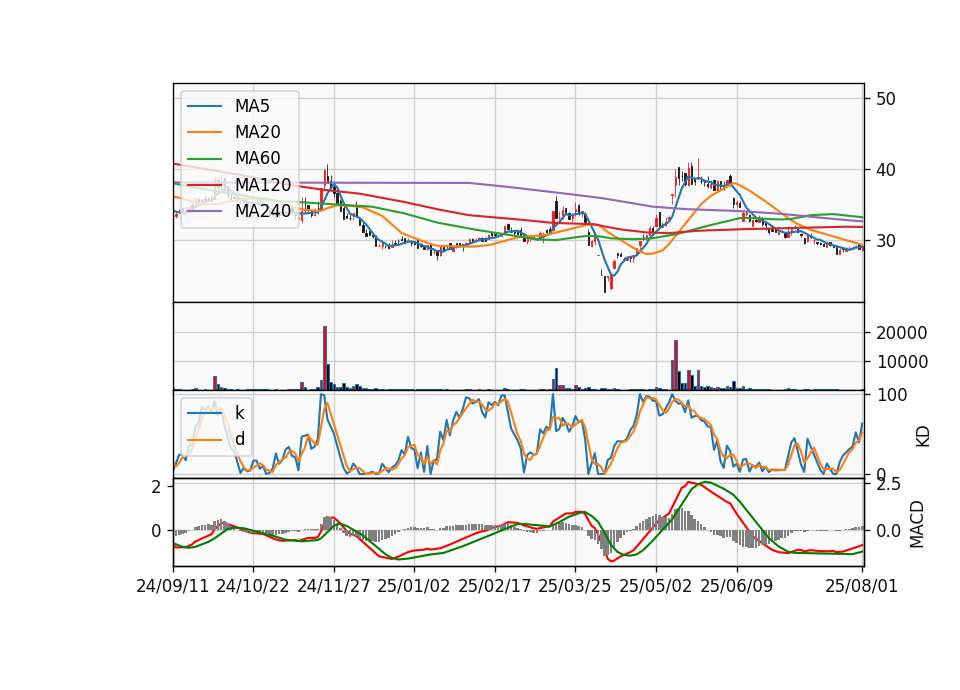Click the KD axis value 100
This screenshot has height=690, width=960.
892,396
